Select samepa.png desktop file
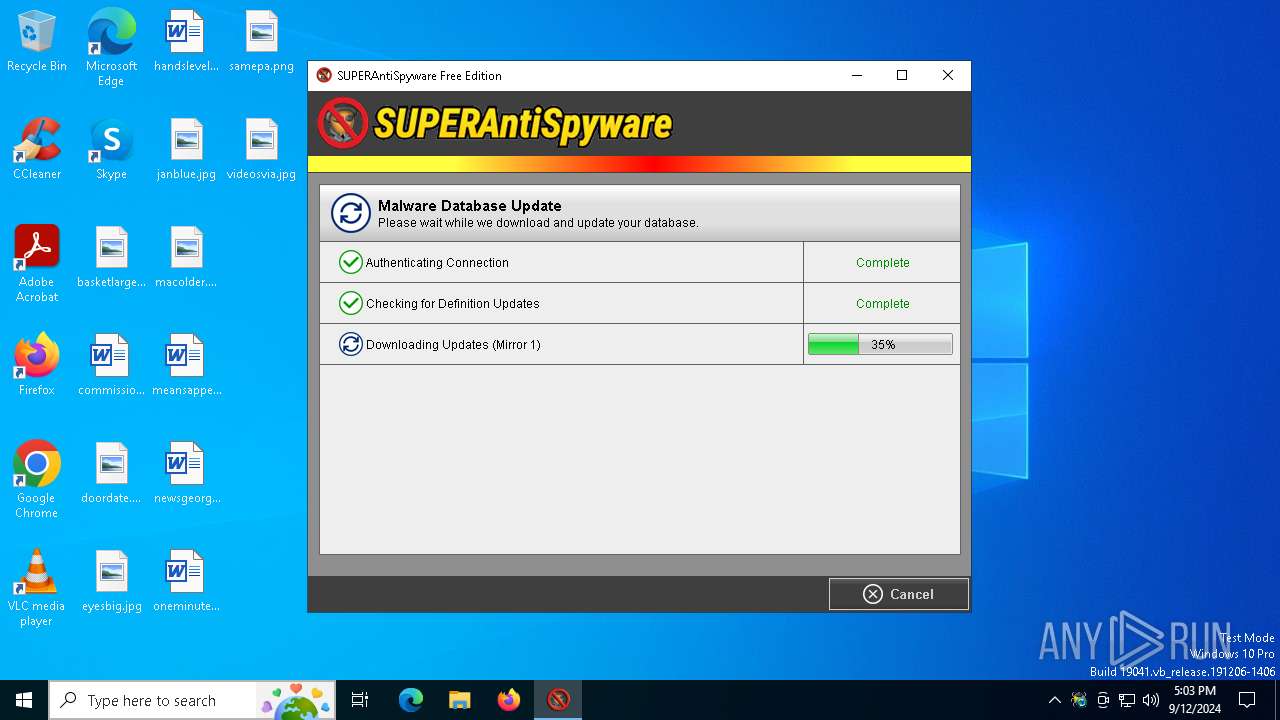1280x720 pixels. 261,42
